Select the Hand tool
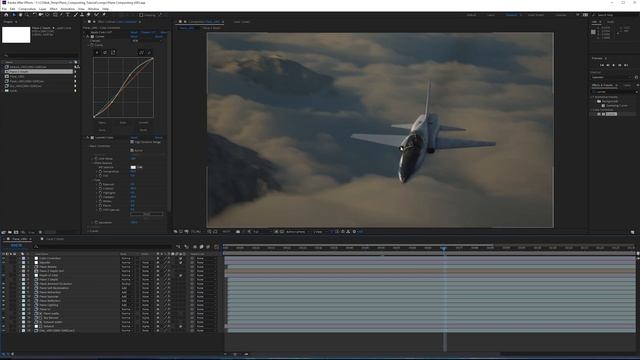The image size is (640, 360). click(20, 15)
